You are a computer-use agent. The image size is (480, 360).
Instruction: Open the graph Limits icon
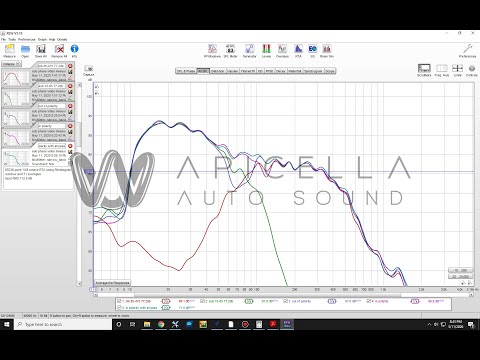(457, 70)
